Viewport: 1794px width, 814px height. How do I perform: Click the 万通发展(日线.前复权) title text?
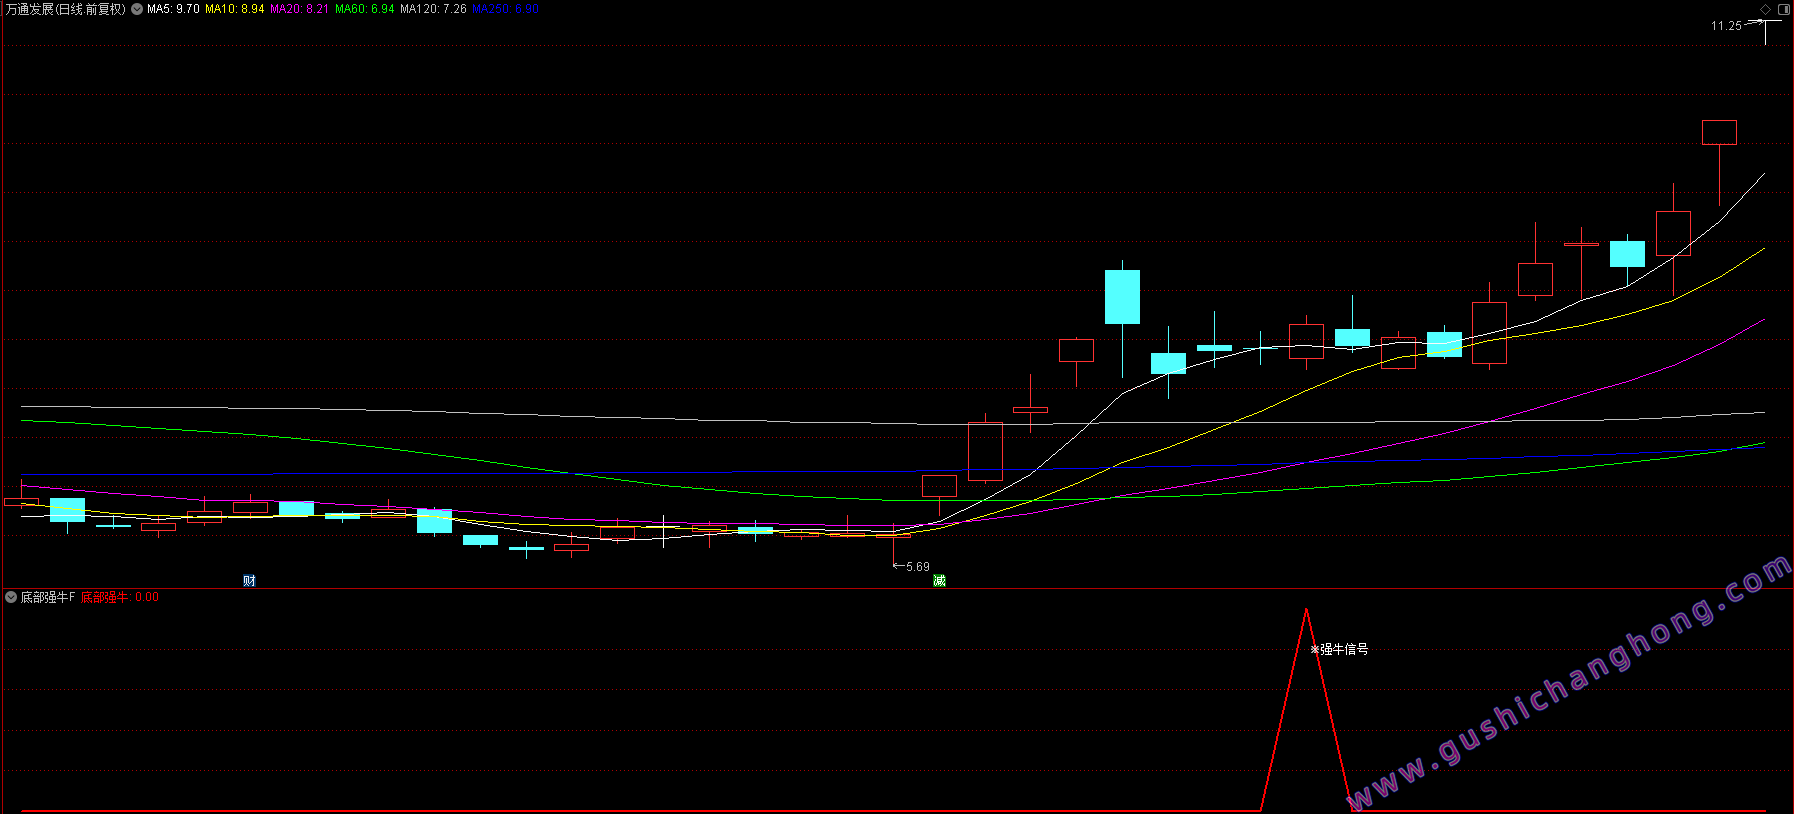(66, 9)
